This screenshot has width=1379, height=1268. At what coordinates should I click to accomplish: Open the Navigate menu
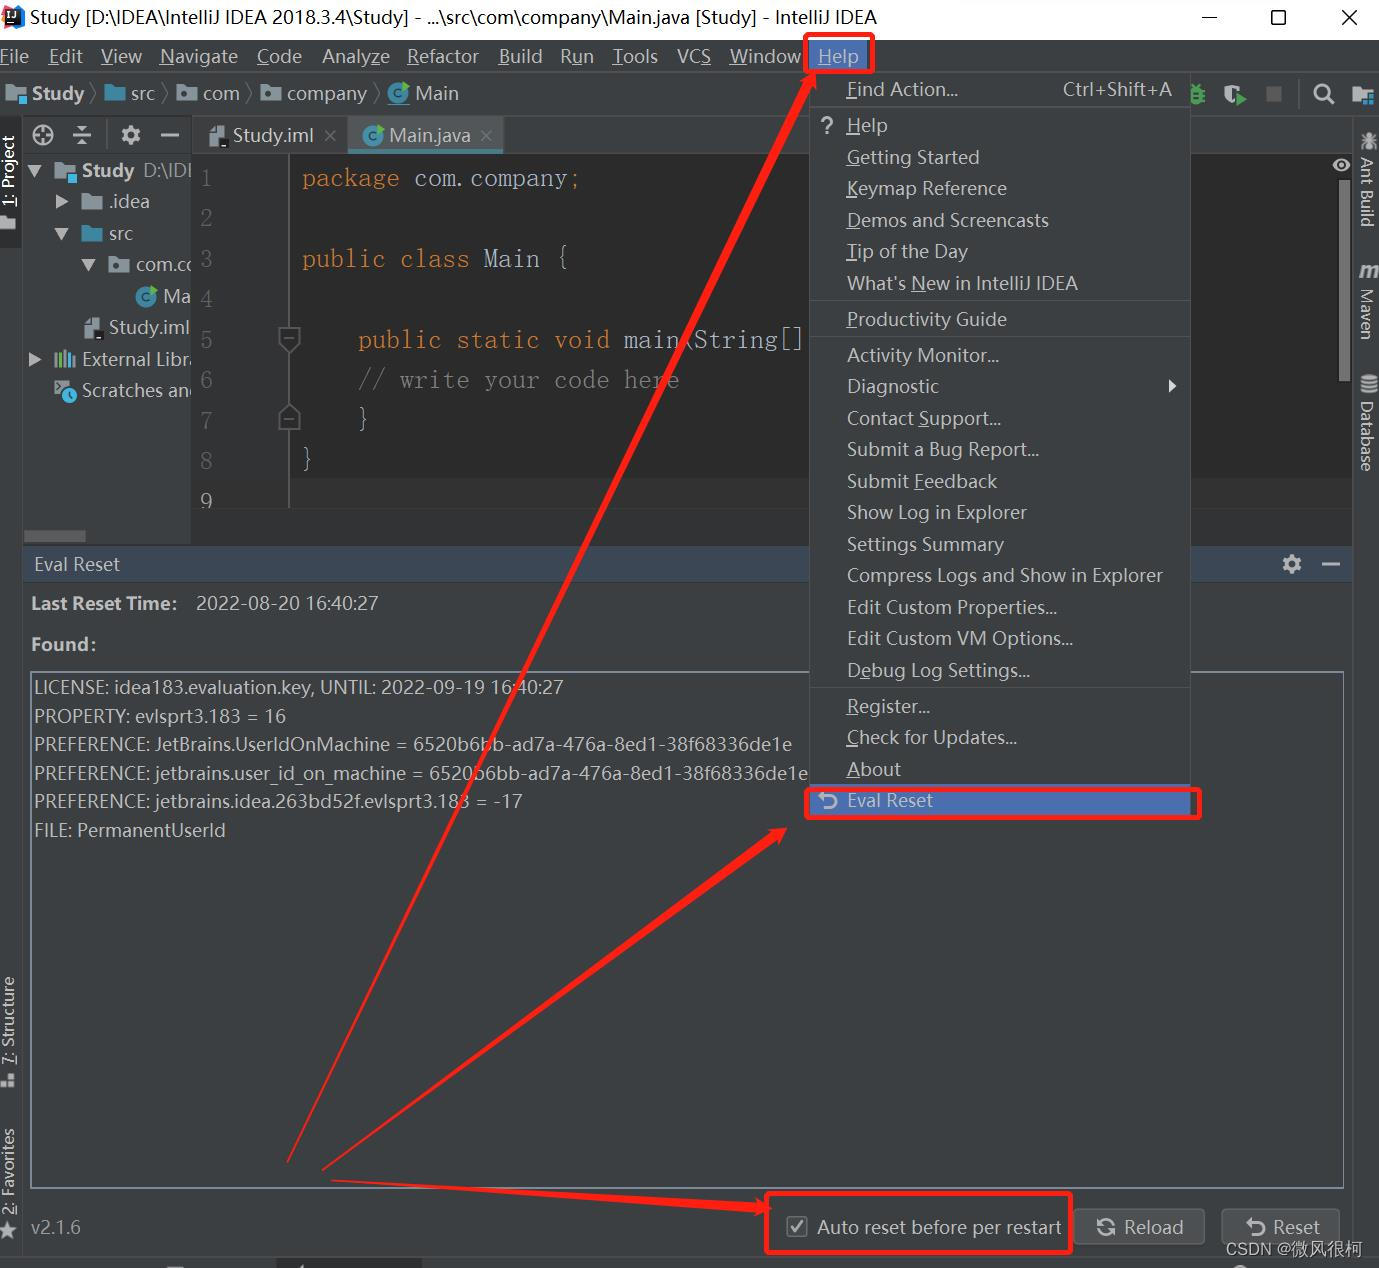(199, 56)
